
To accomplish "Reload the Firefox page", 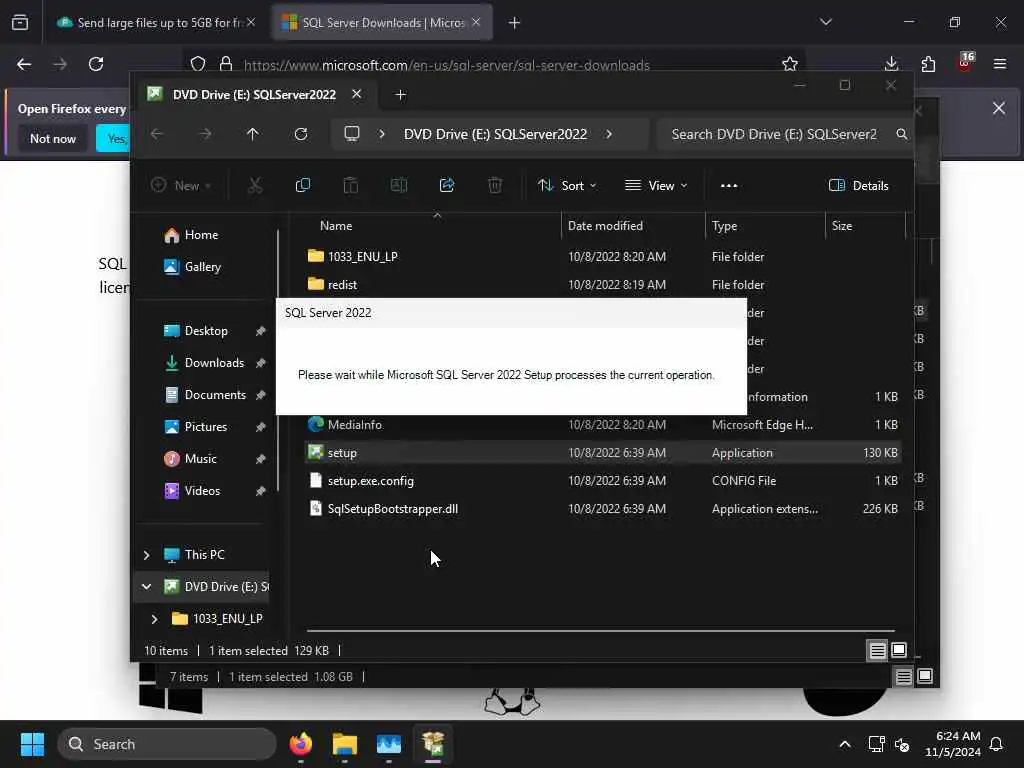I will click(x=96, y=64).
